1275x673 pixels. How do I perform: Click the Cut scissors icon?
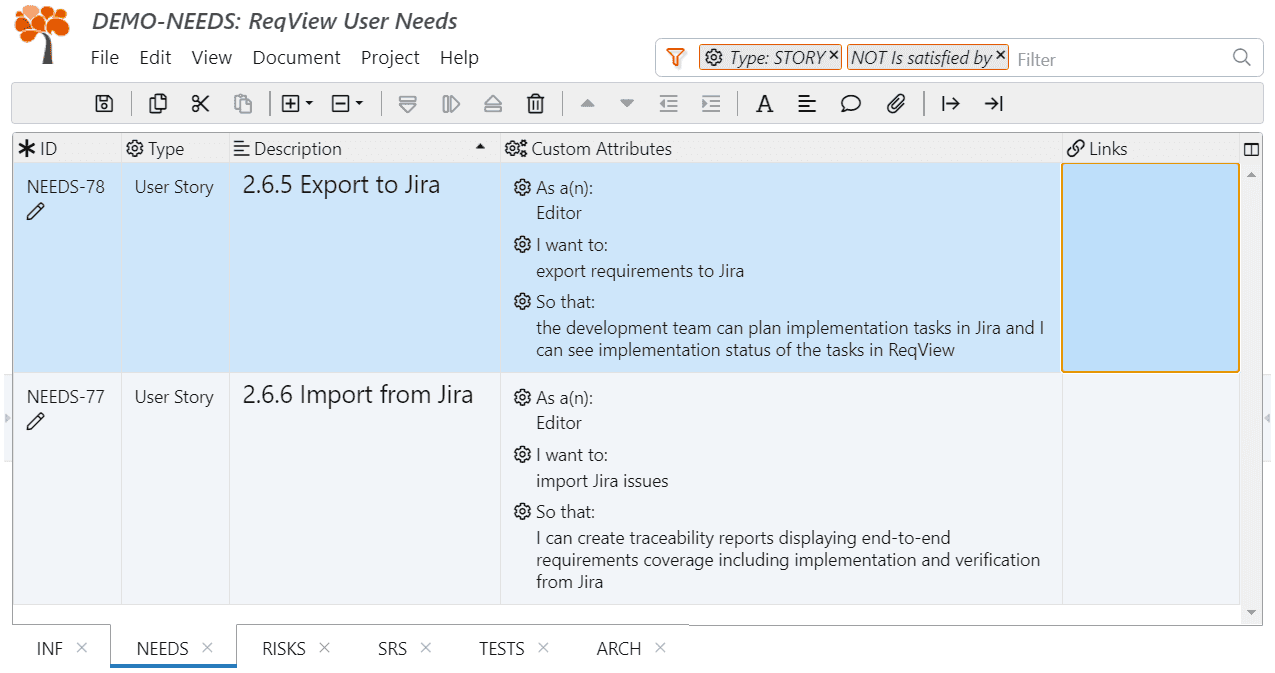201,103
